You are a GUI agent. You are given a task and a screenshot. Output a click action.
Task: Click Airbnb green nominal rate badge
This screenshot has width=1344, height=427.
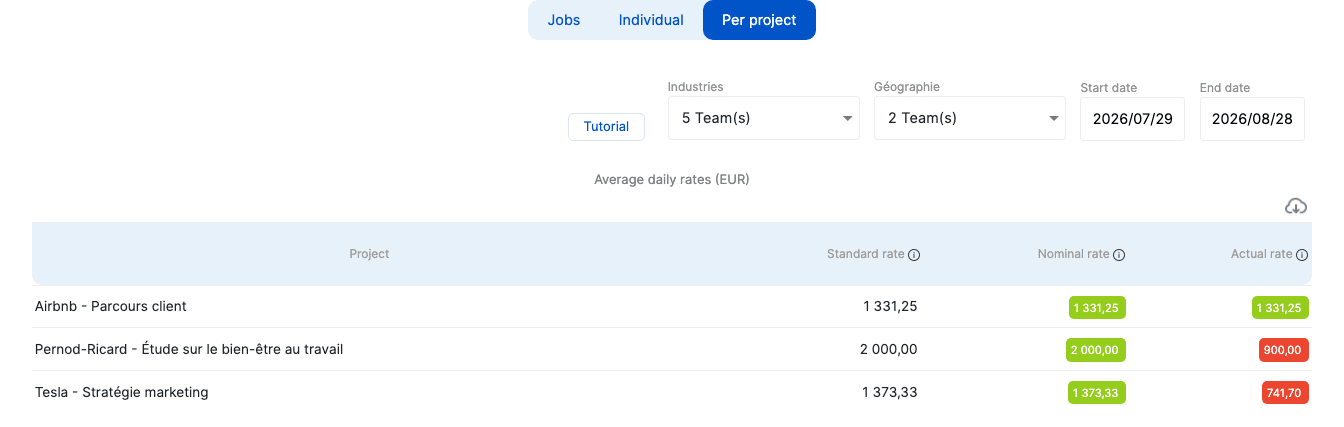click(x=1097, y=308)
